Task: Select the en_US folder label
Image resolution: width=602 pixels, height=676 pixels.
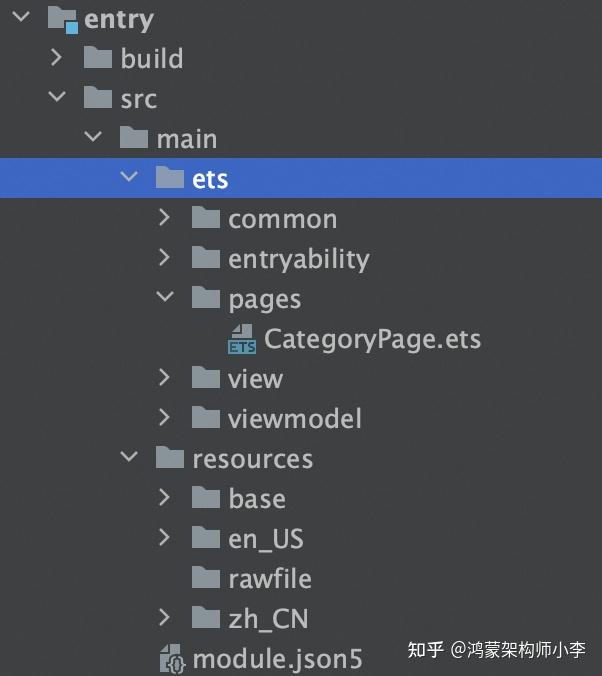Action: 266,539
